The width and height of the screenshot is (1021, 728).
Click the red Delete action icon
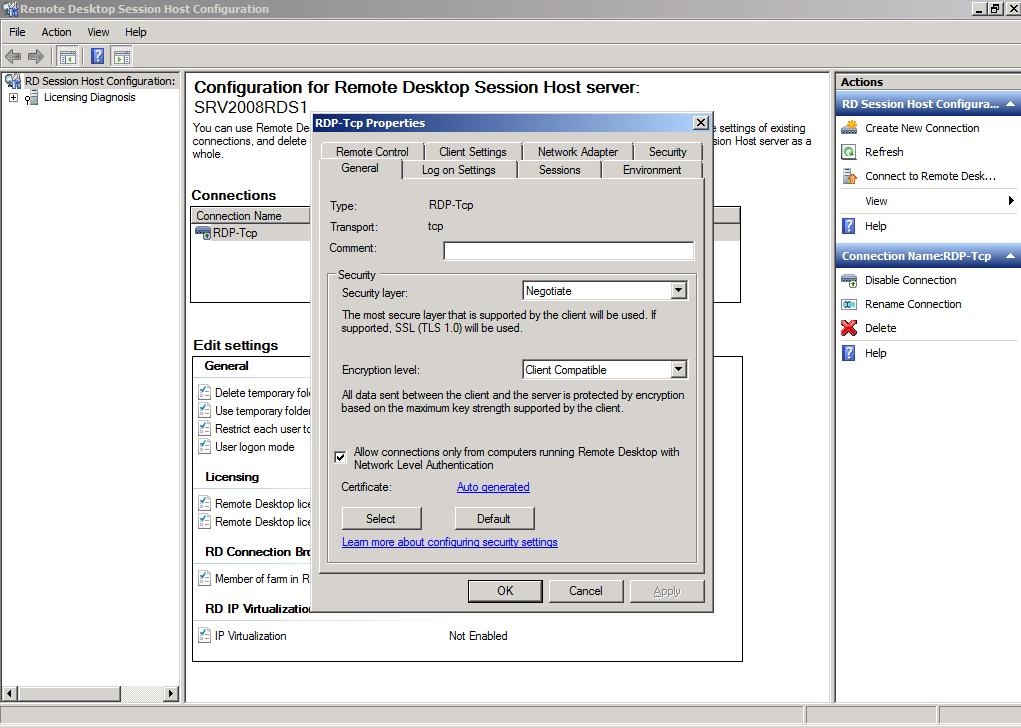[x=849, y=328]
